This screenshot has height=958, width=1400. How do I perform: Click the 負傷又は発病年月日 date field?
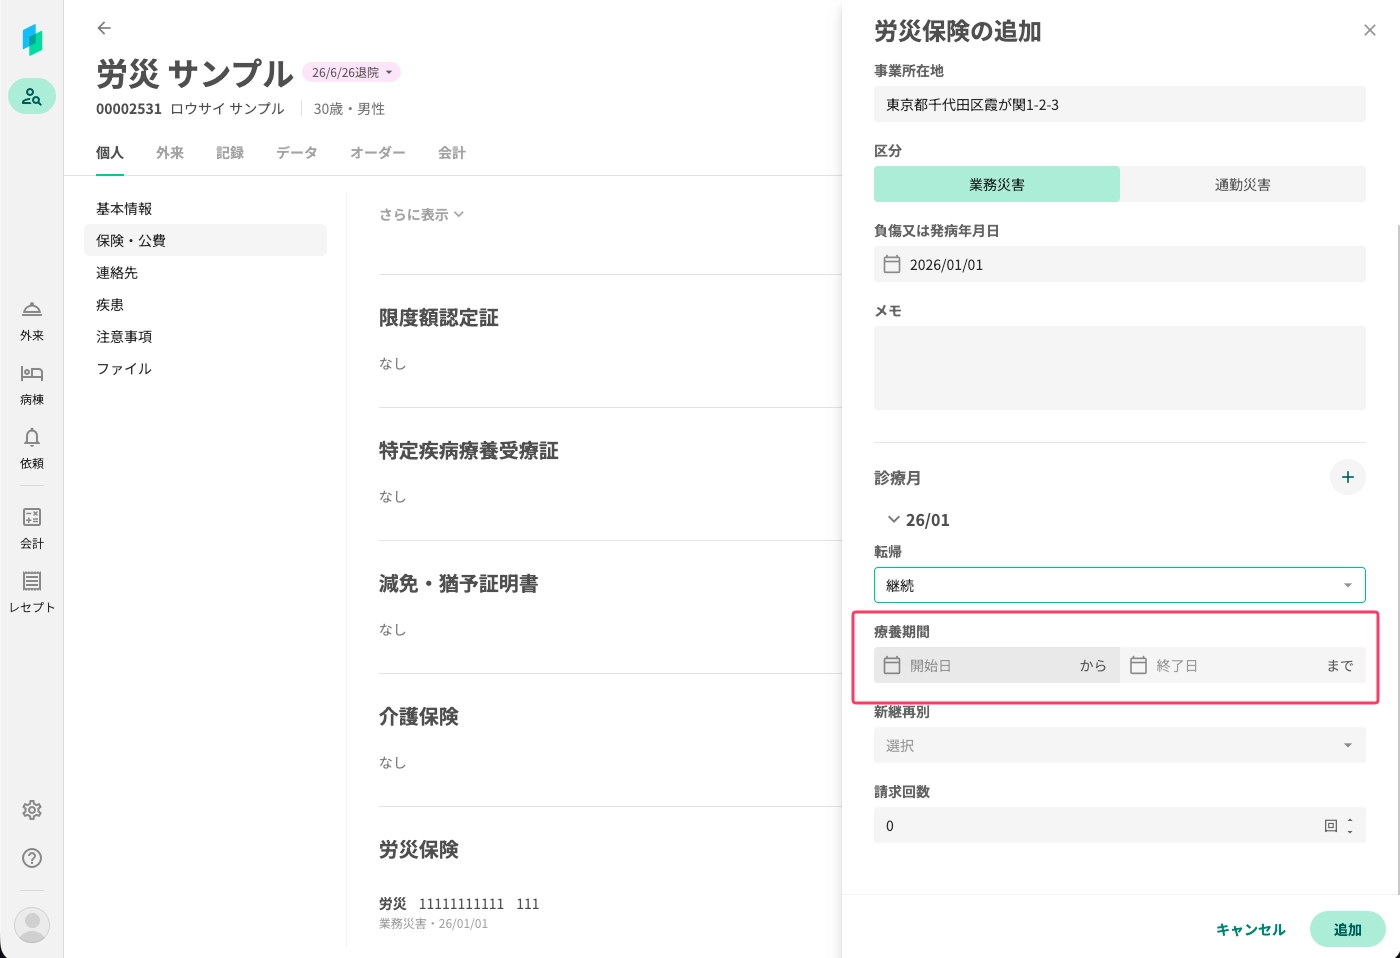[x=1120, y=264]
